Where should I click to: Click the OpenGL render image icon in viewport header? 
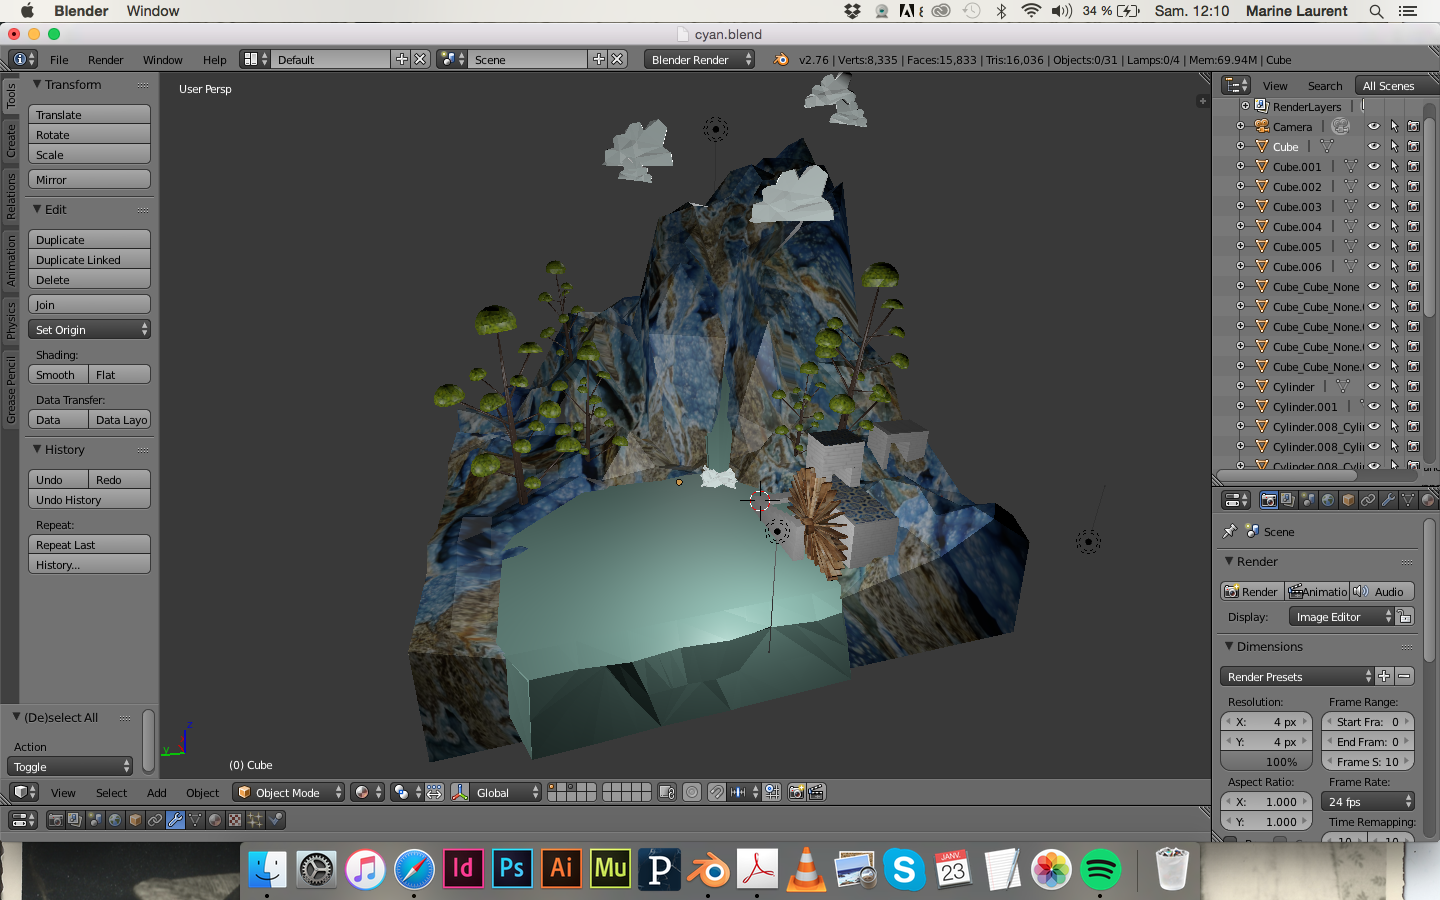coord(796,792)
